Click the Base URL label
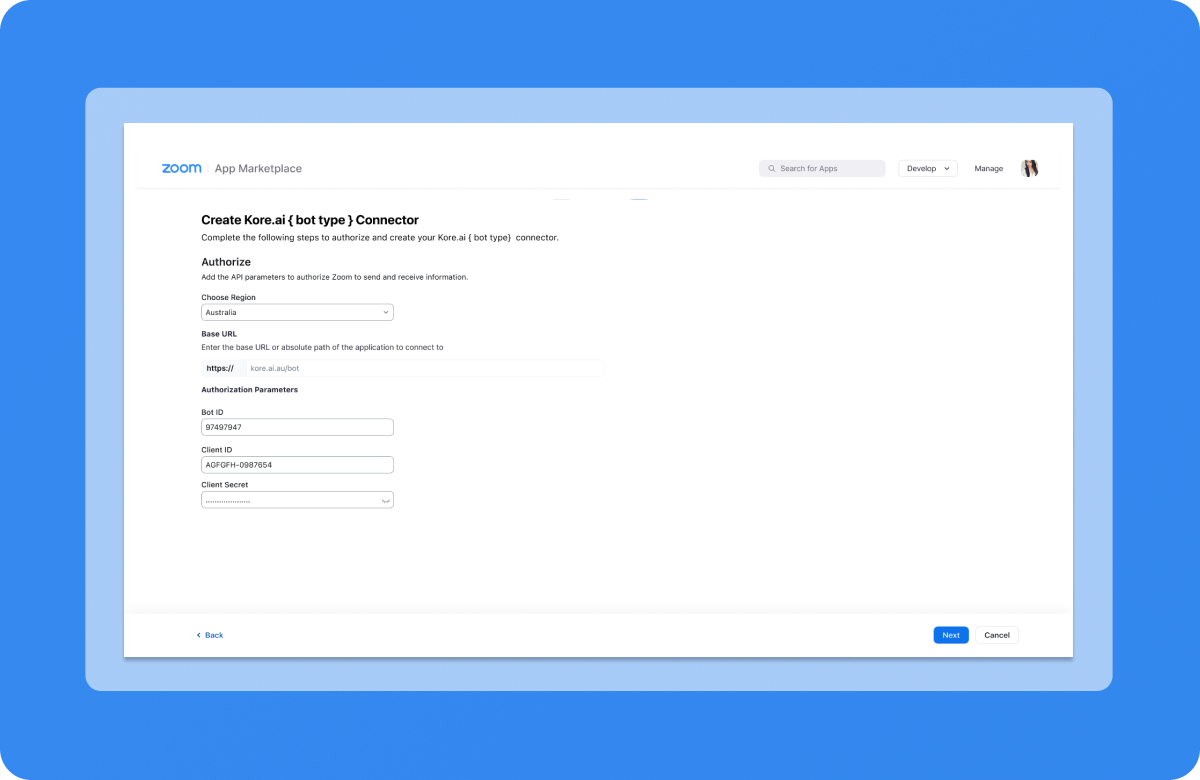 219,334
